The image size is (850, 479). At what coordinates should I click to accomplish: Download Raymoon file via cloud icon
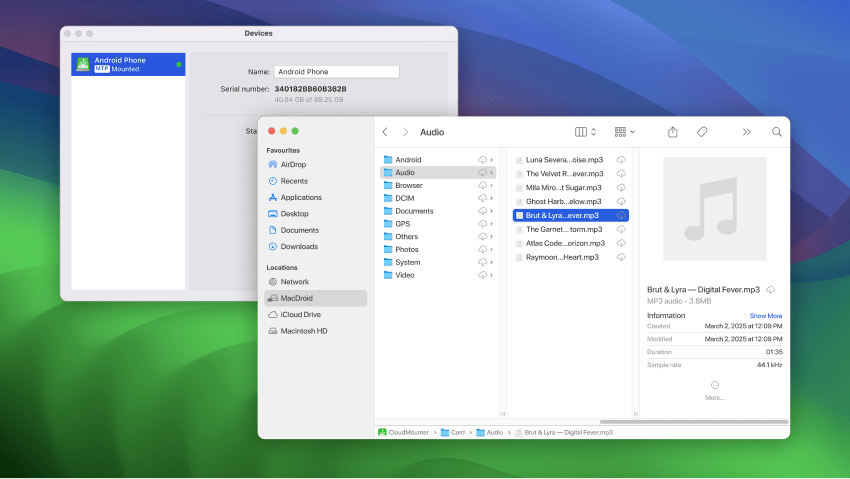point(621,257)
